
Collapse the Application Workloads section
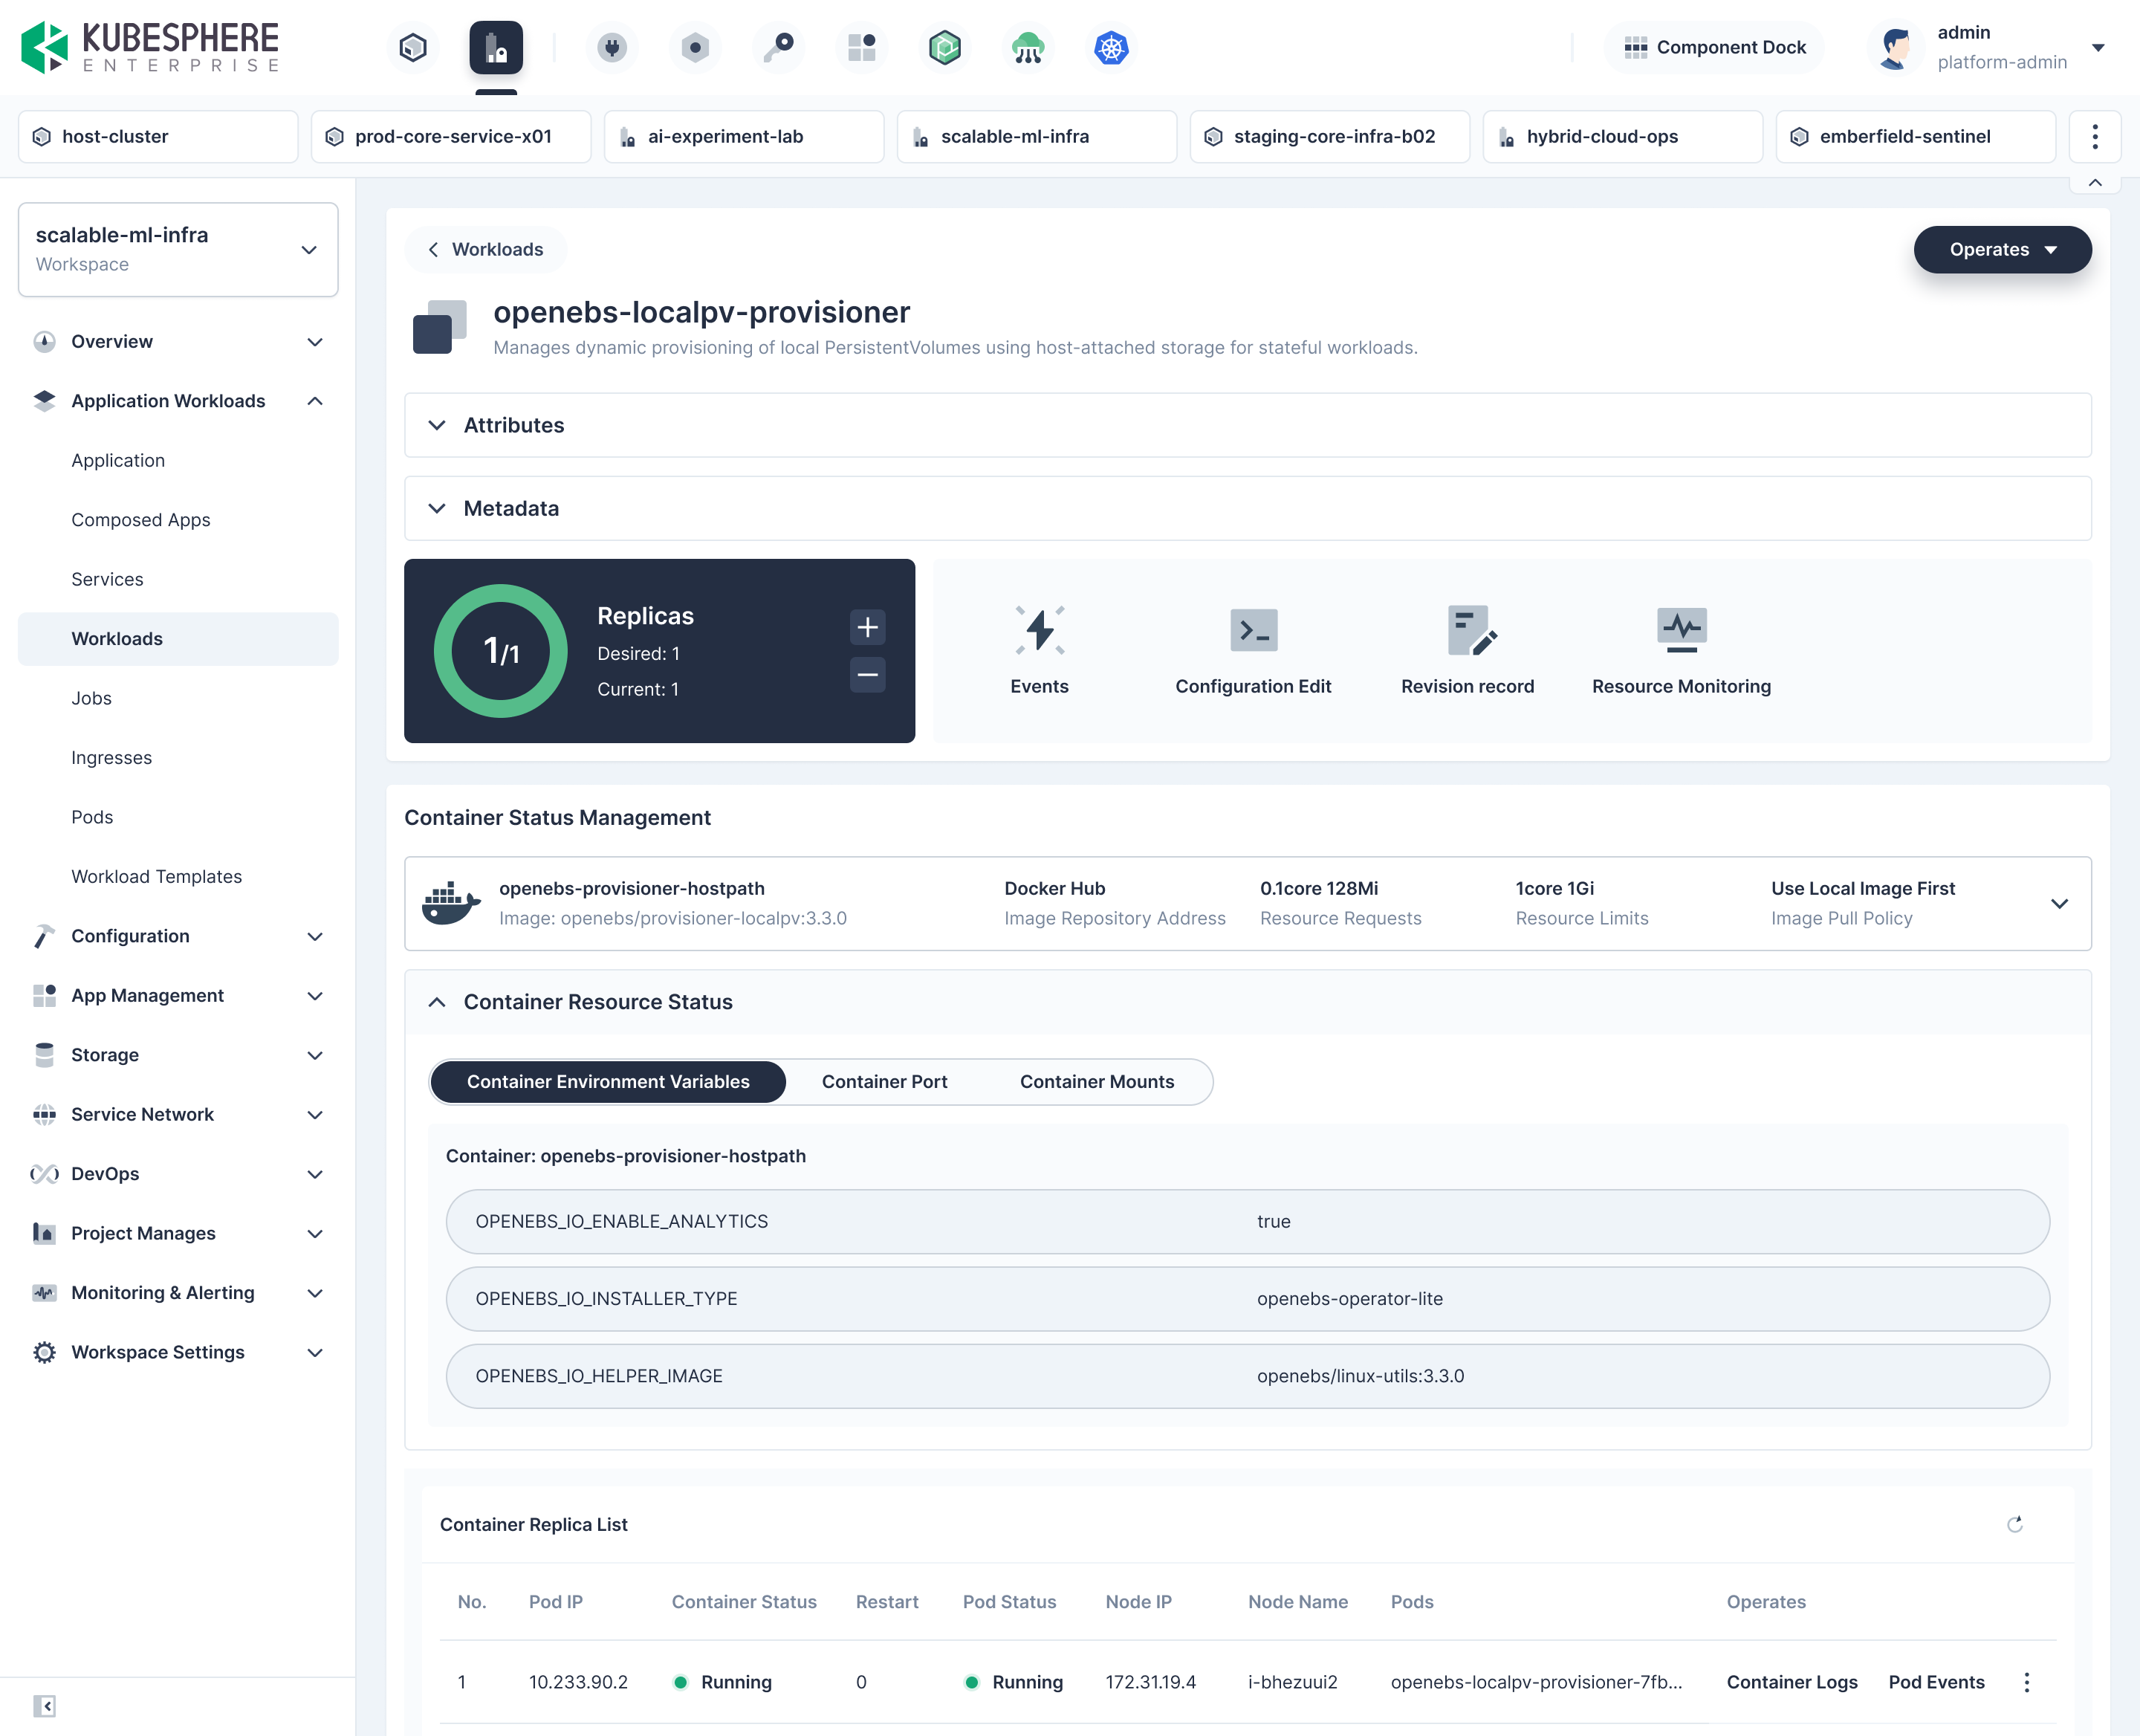tap(178, 401)
